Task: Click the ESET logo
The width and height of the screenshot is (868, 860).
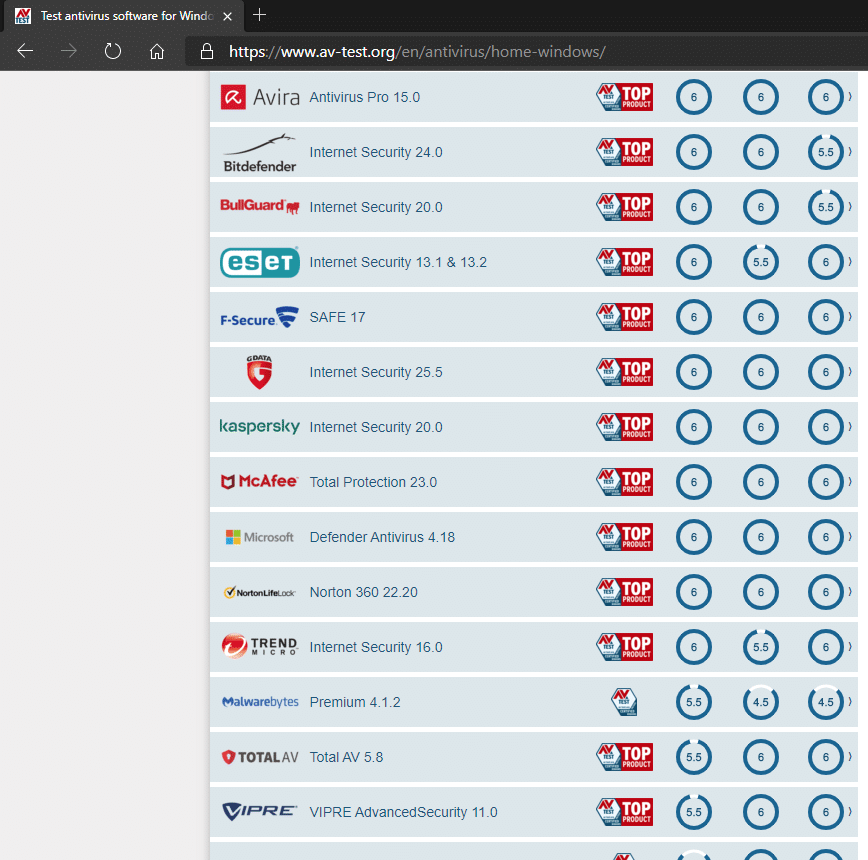Action: point(260,262)
